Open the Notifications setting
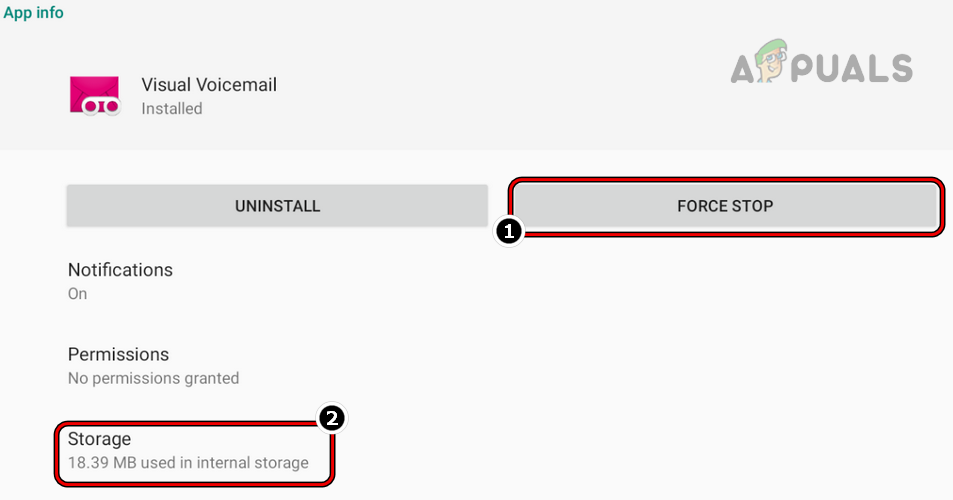The width and height of the screenshot is (953, 500). (x=120, y=270)
